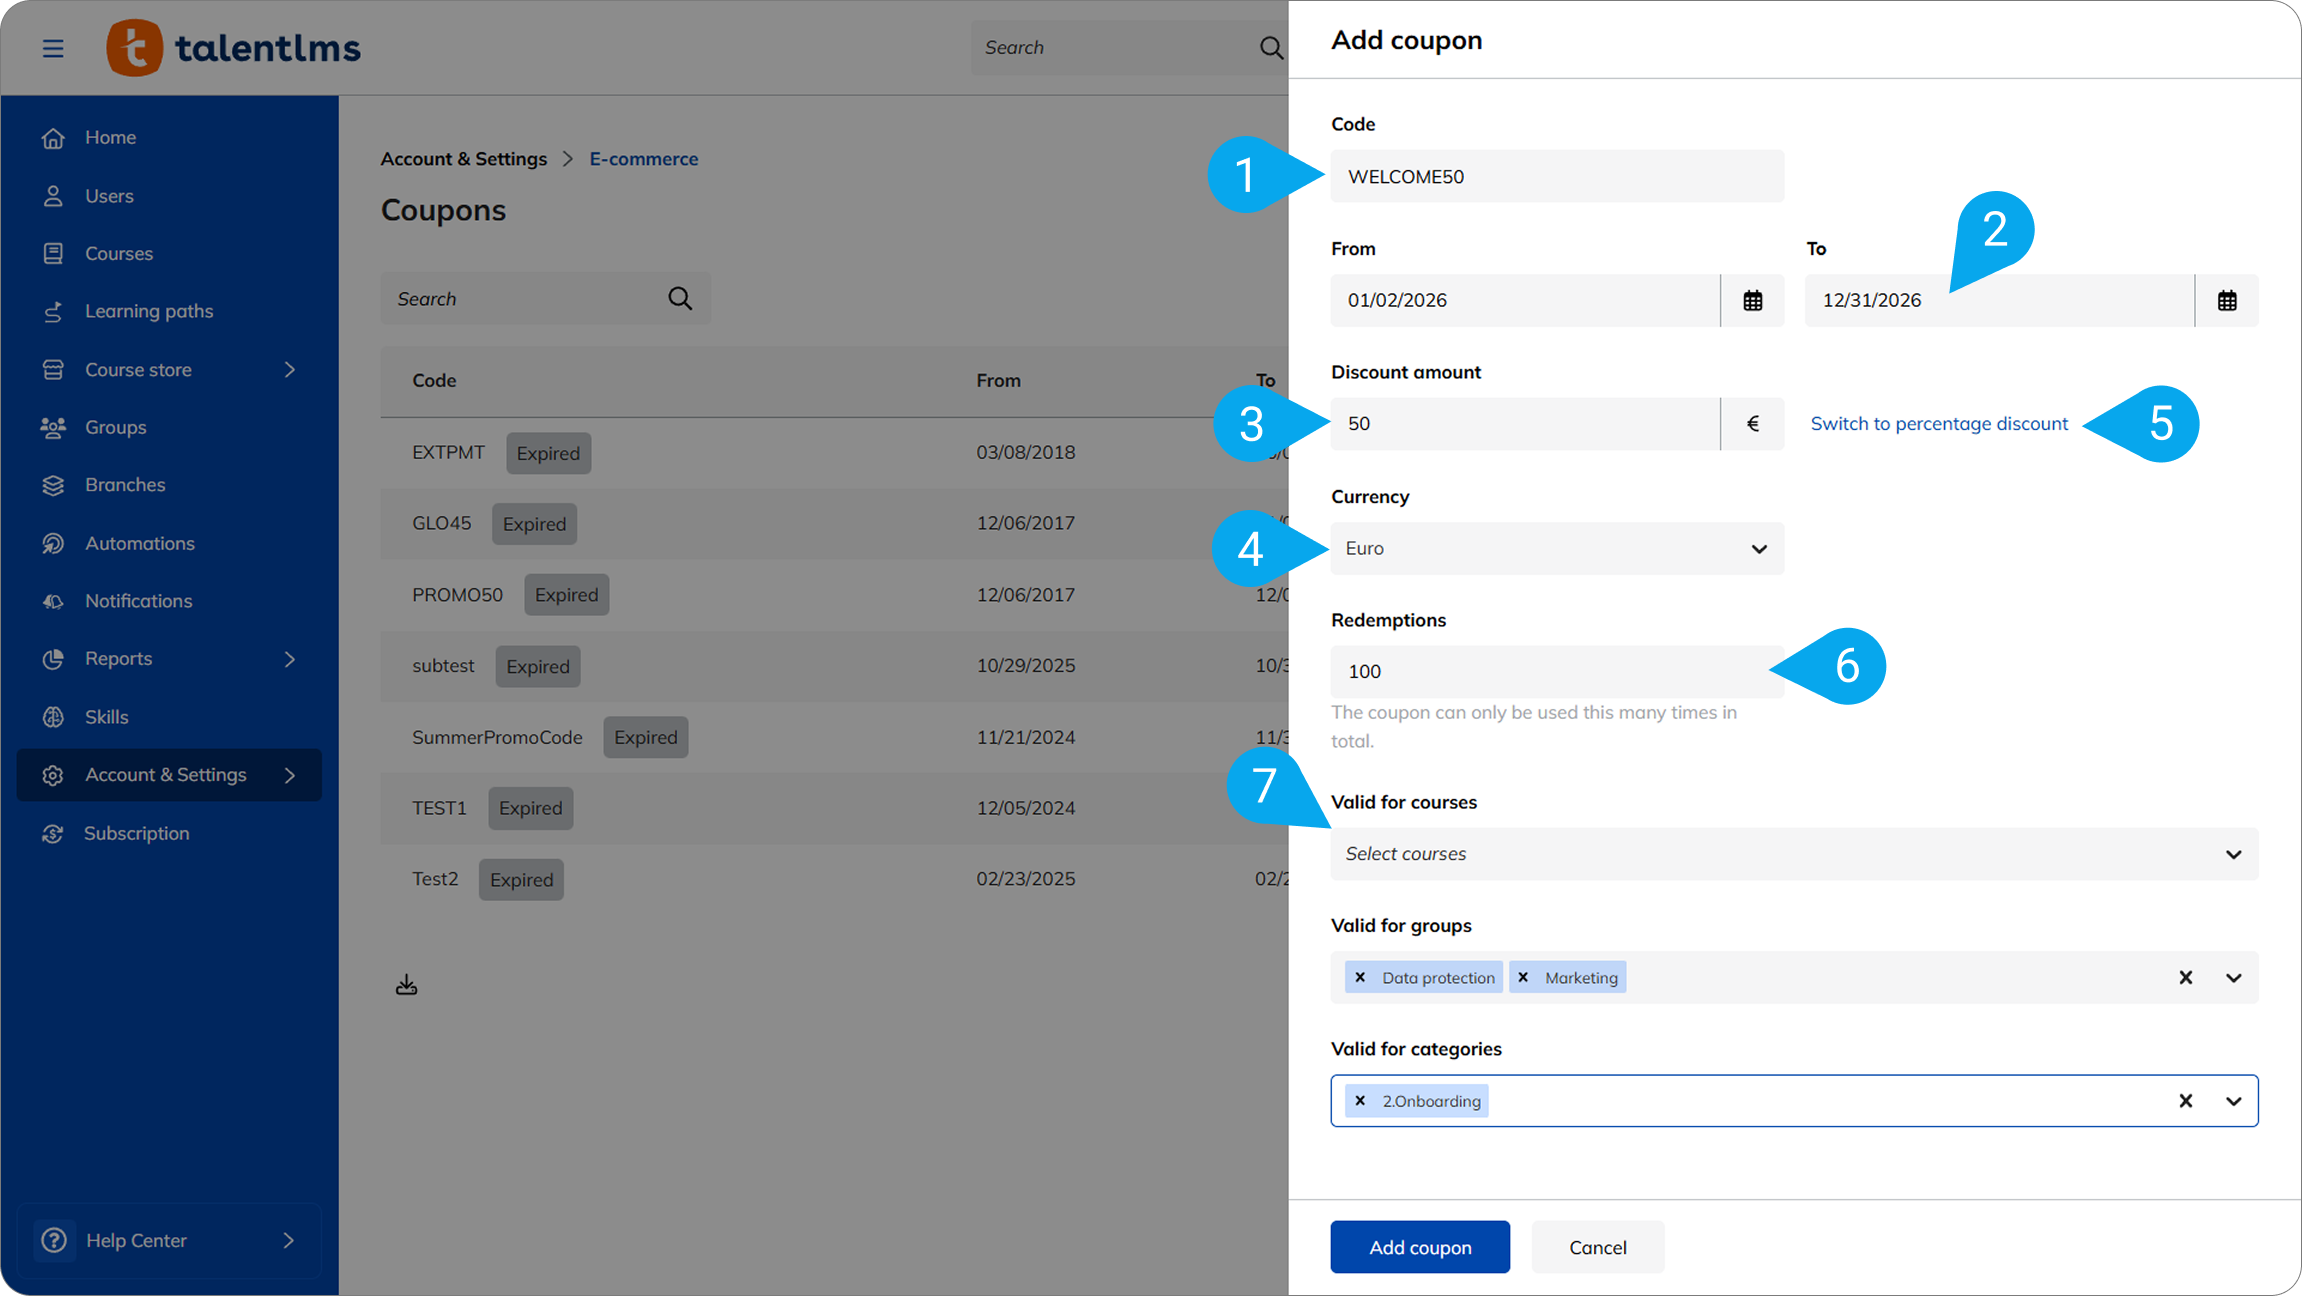Open the To date calendar picker
The height and width of the screenshot is (1296, 2302).
2226,300
